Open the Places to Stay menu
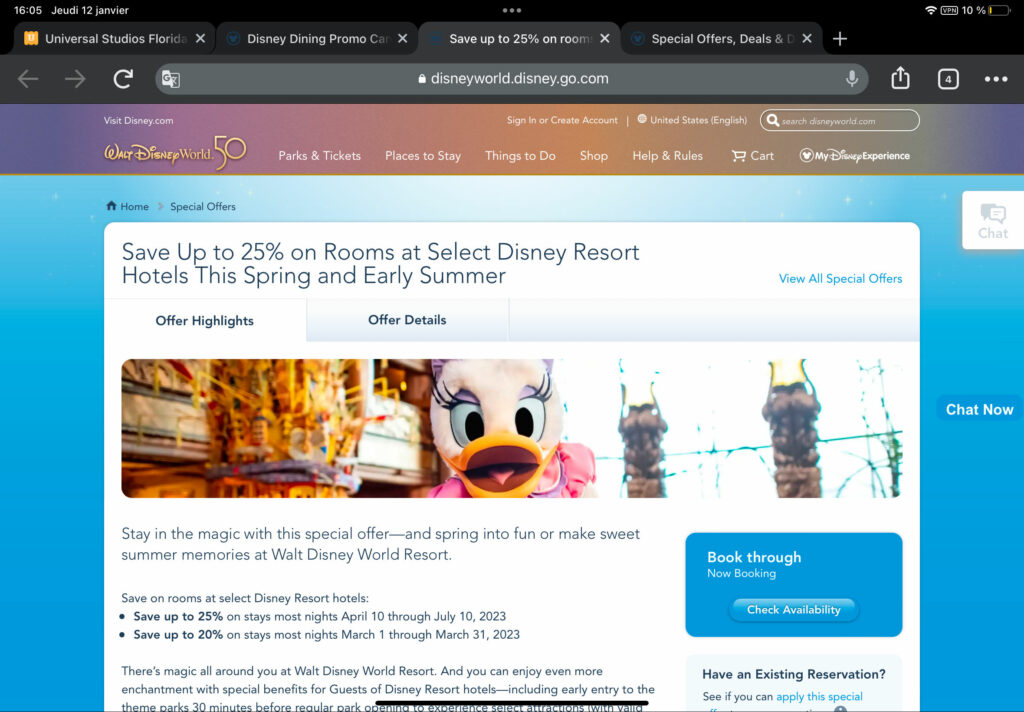The height and width of the screenshot is (712, 1024). (423, 155)
